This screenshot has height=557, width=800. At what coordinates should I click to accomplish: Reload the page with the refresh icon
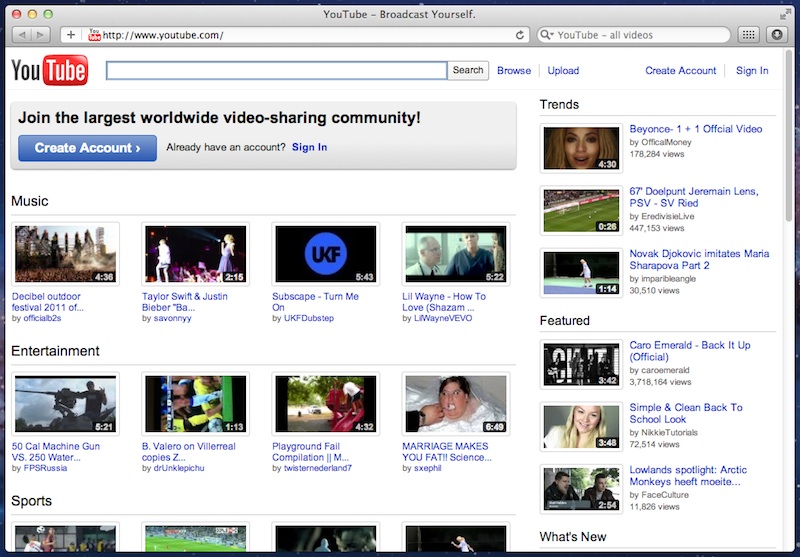click(520, 35)
